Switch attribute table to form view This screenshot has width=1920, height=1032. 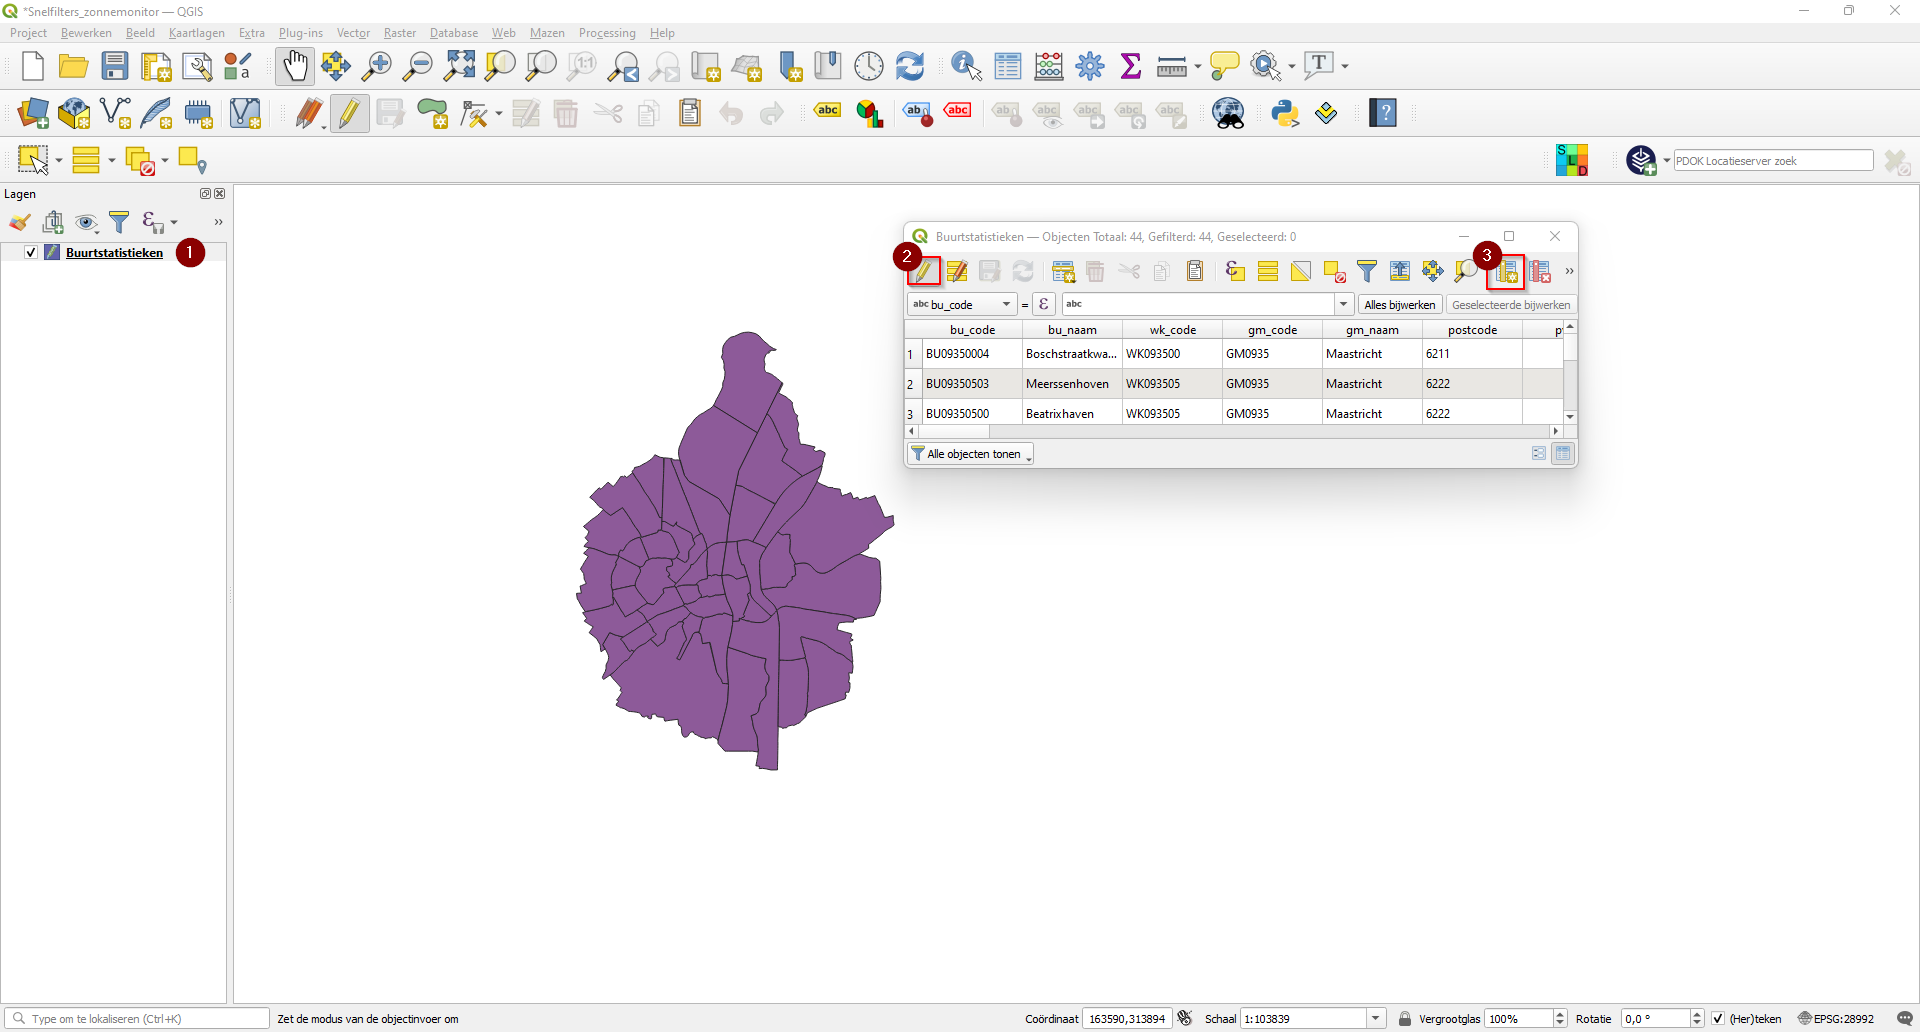click(x=1539, y=453)
